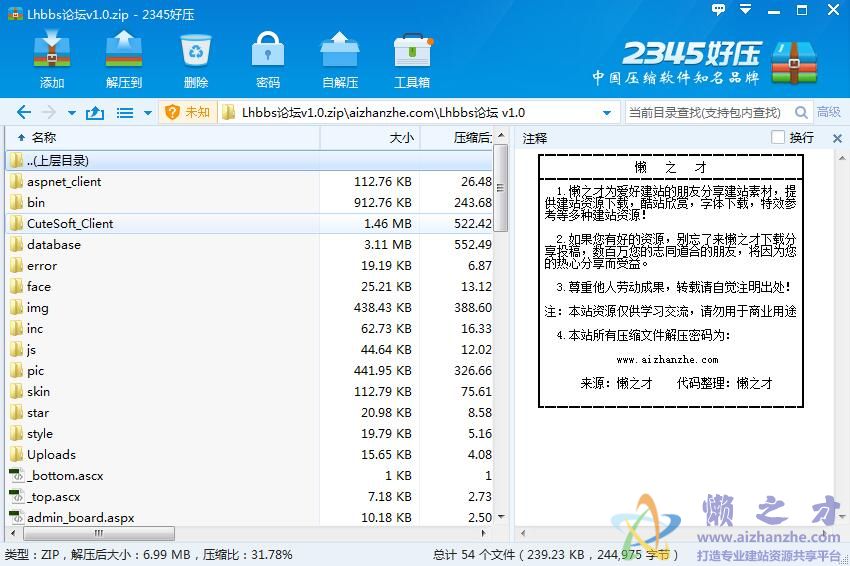Click the feedback speech bubble icon

(x=718, y=9)
